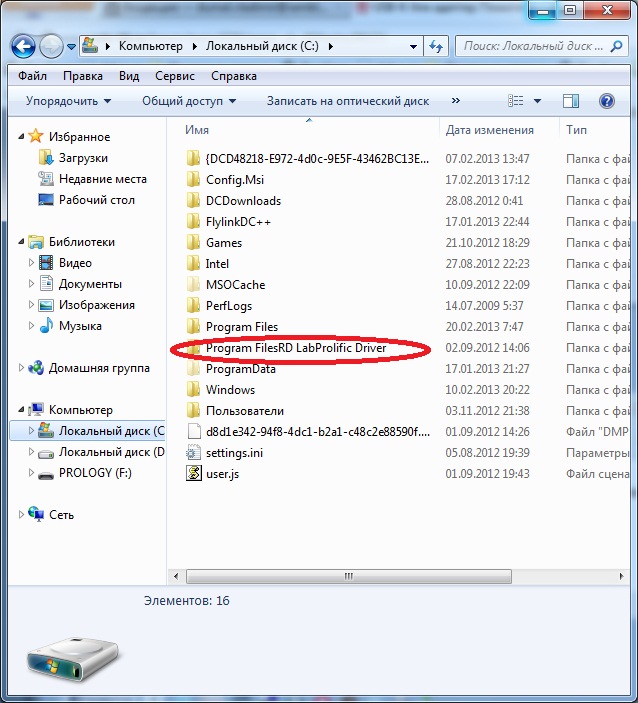
Task: Collapse the Компьютер tree node
Action: (21, 409)
